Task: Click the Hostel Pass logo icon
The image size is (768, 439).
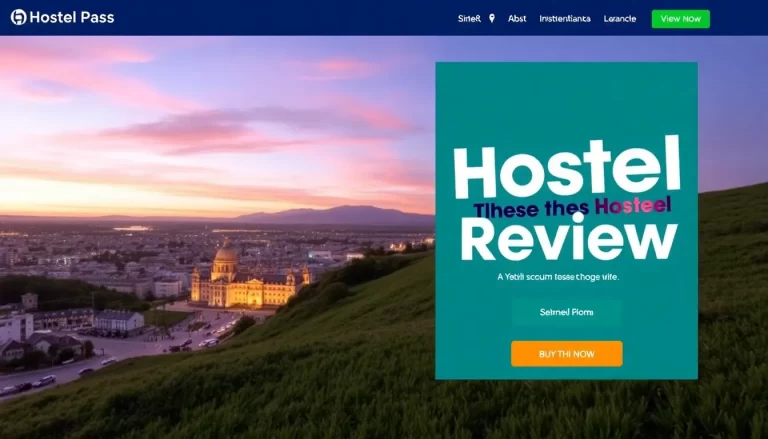Action: (x=18, y=18)
